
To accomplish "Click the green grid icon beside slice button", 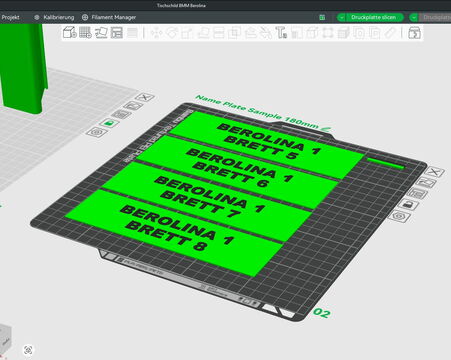I will tap(322, 17).
